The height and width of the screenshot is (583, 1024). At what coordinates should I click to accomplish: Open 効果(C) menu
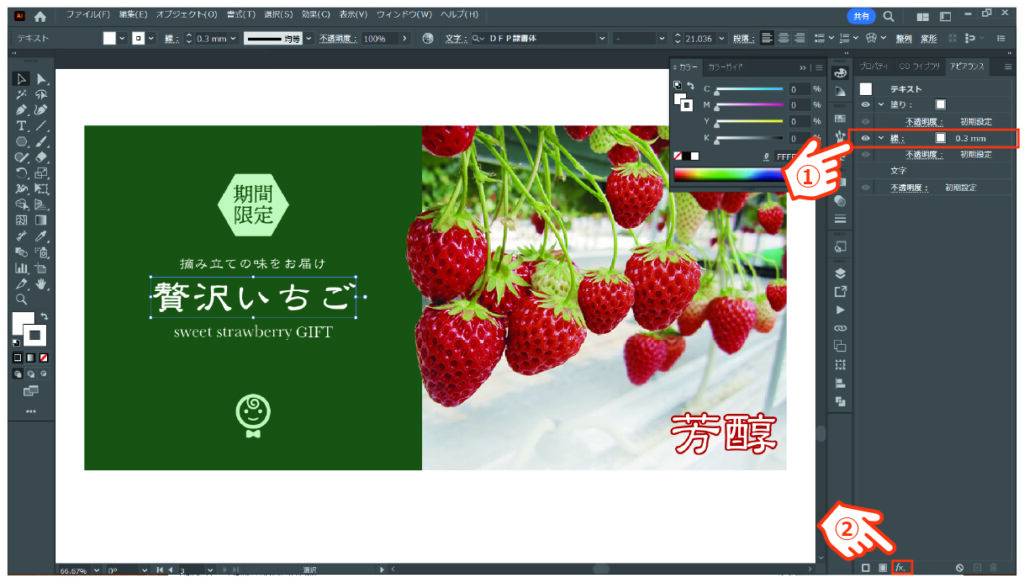(315, 14)
